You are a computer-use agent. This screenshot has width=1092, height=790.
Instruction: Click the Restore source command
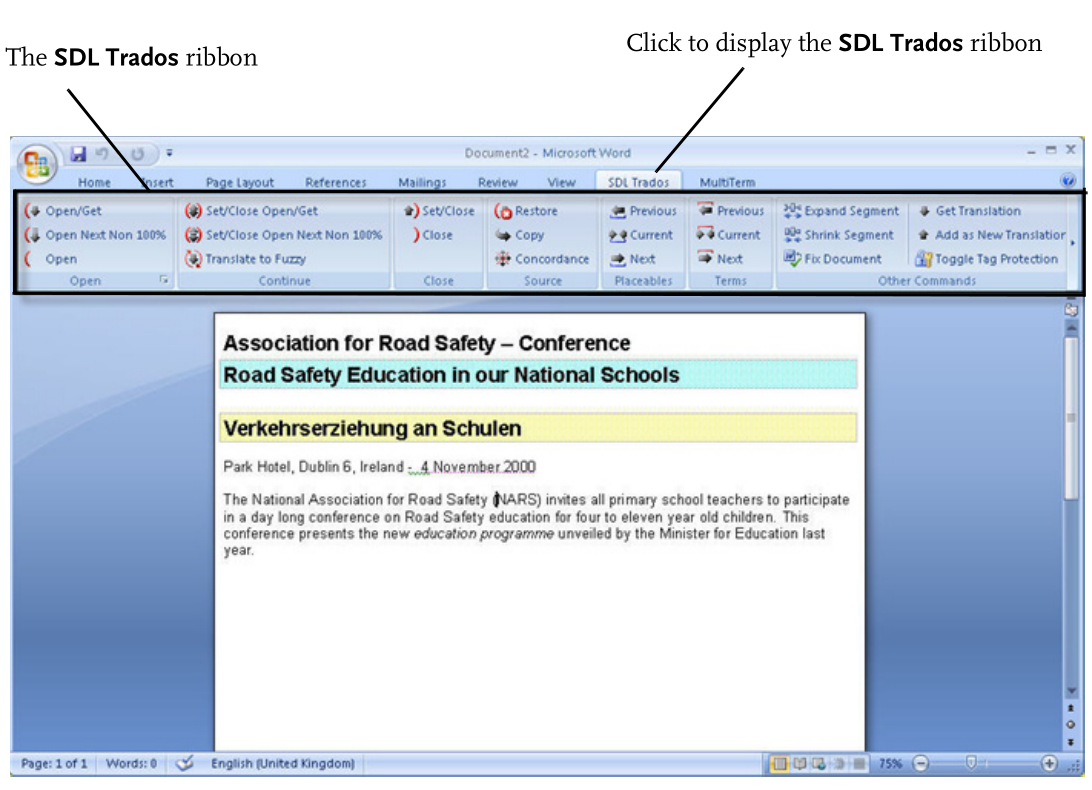click(x=526, y=210)
